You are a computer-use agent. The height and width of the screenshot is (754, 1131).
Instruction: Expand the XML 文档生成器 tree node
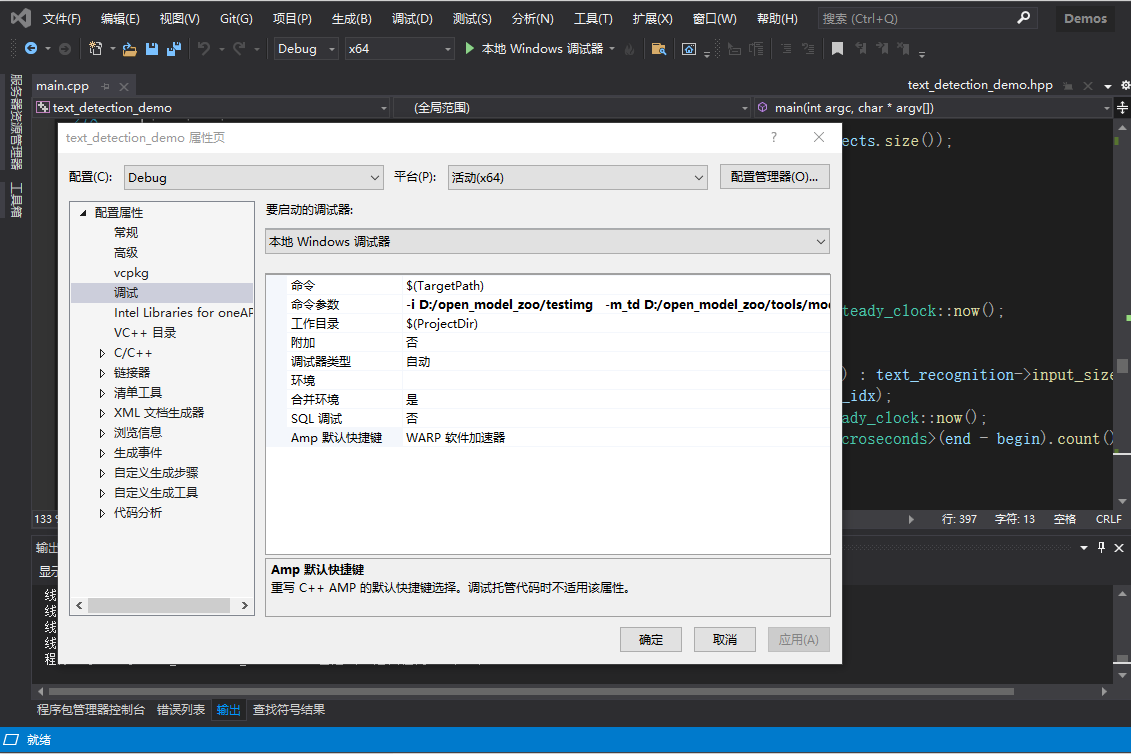click(102, 413)
